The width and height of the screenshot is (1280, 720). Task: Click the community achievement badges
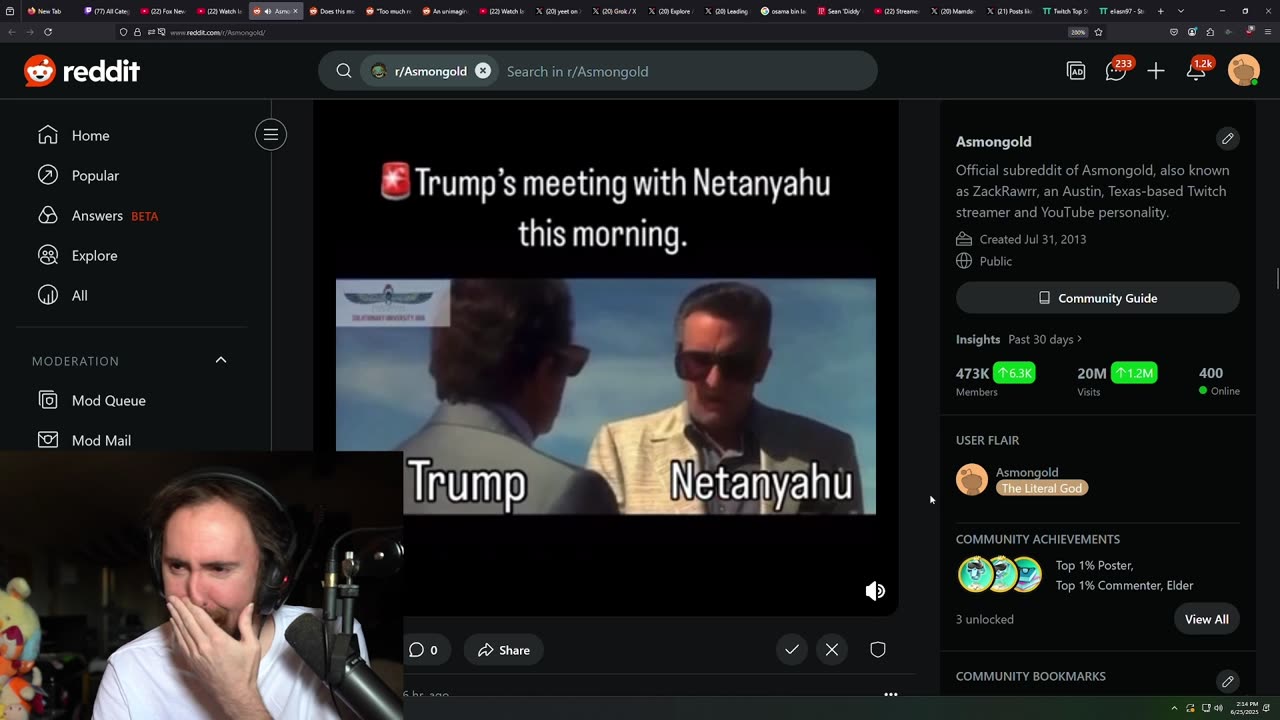tap(1000, 575)
